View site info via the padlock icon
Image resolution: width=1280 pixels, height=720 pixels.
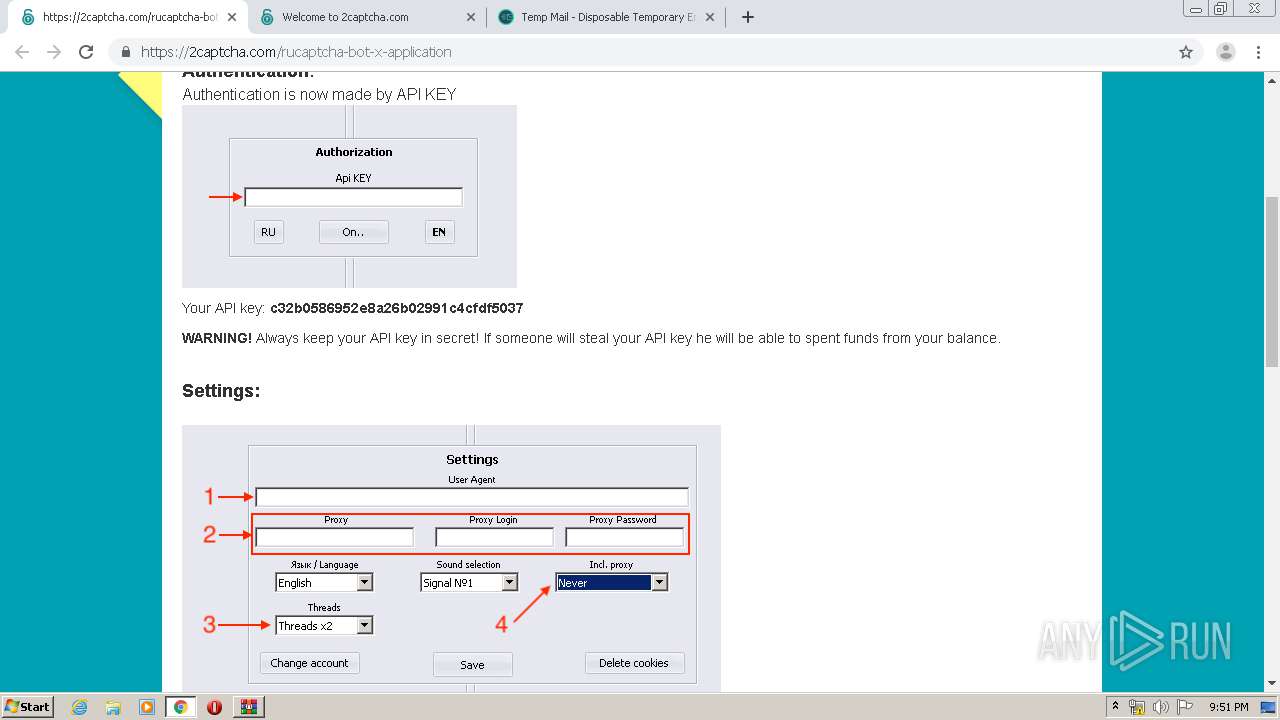(x=126, y=52)
